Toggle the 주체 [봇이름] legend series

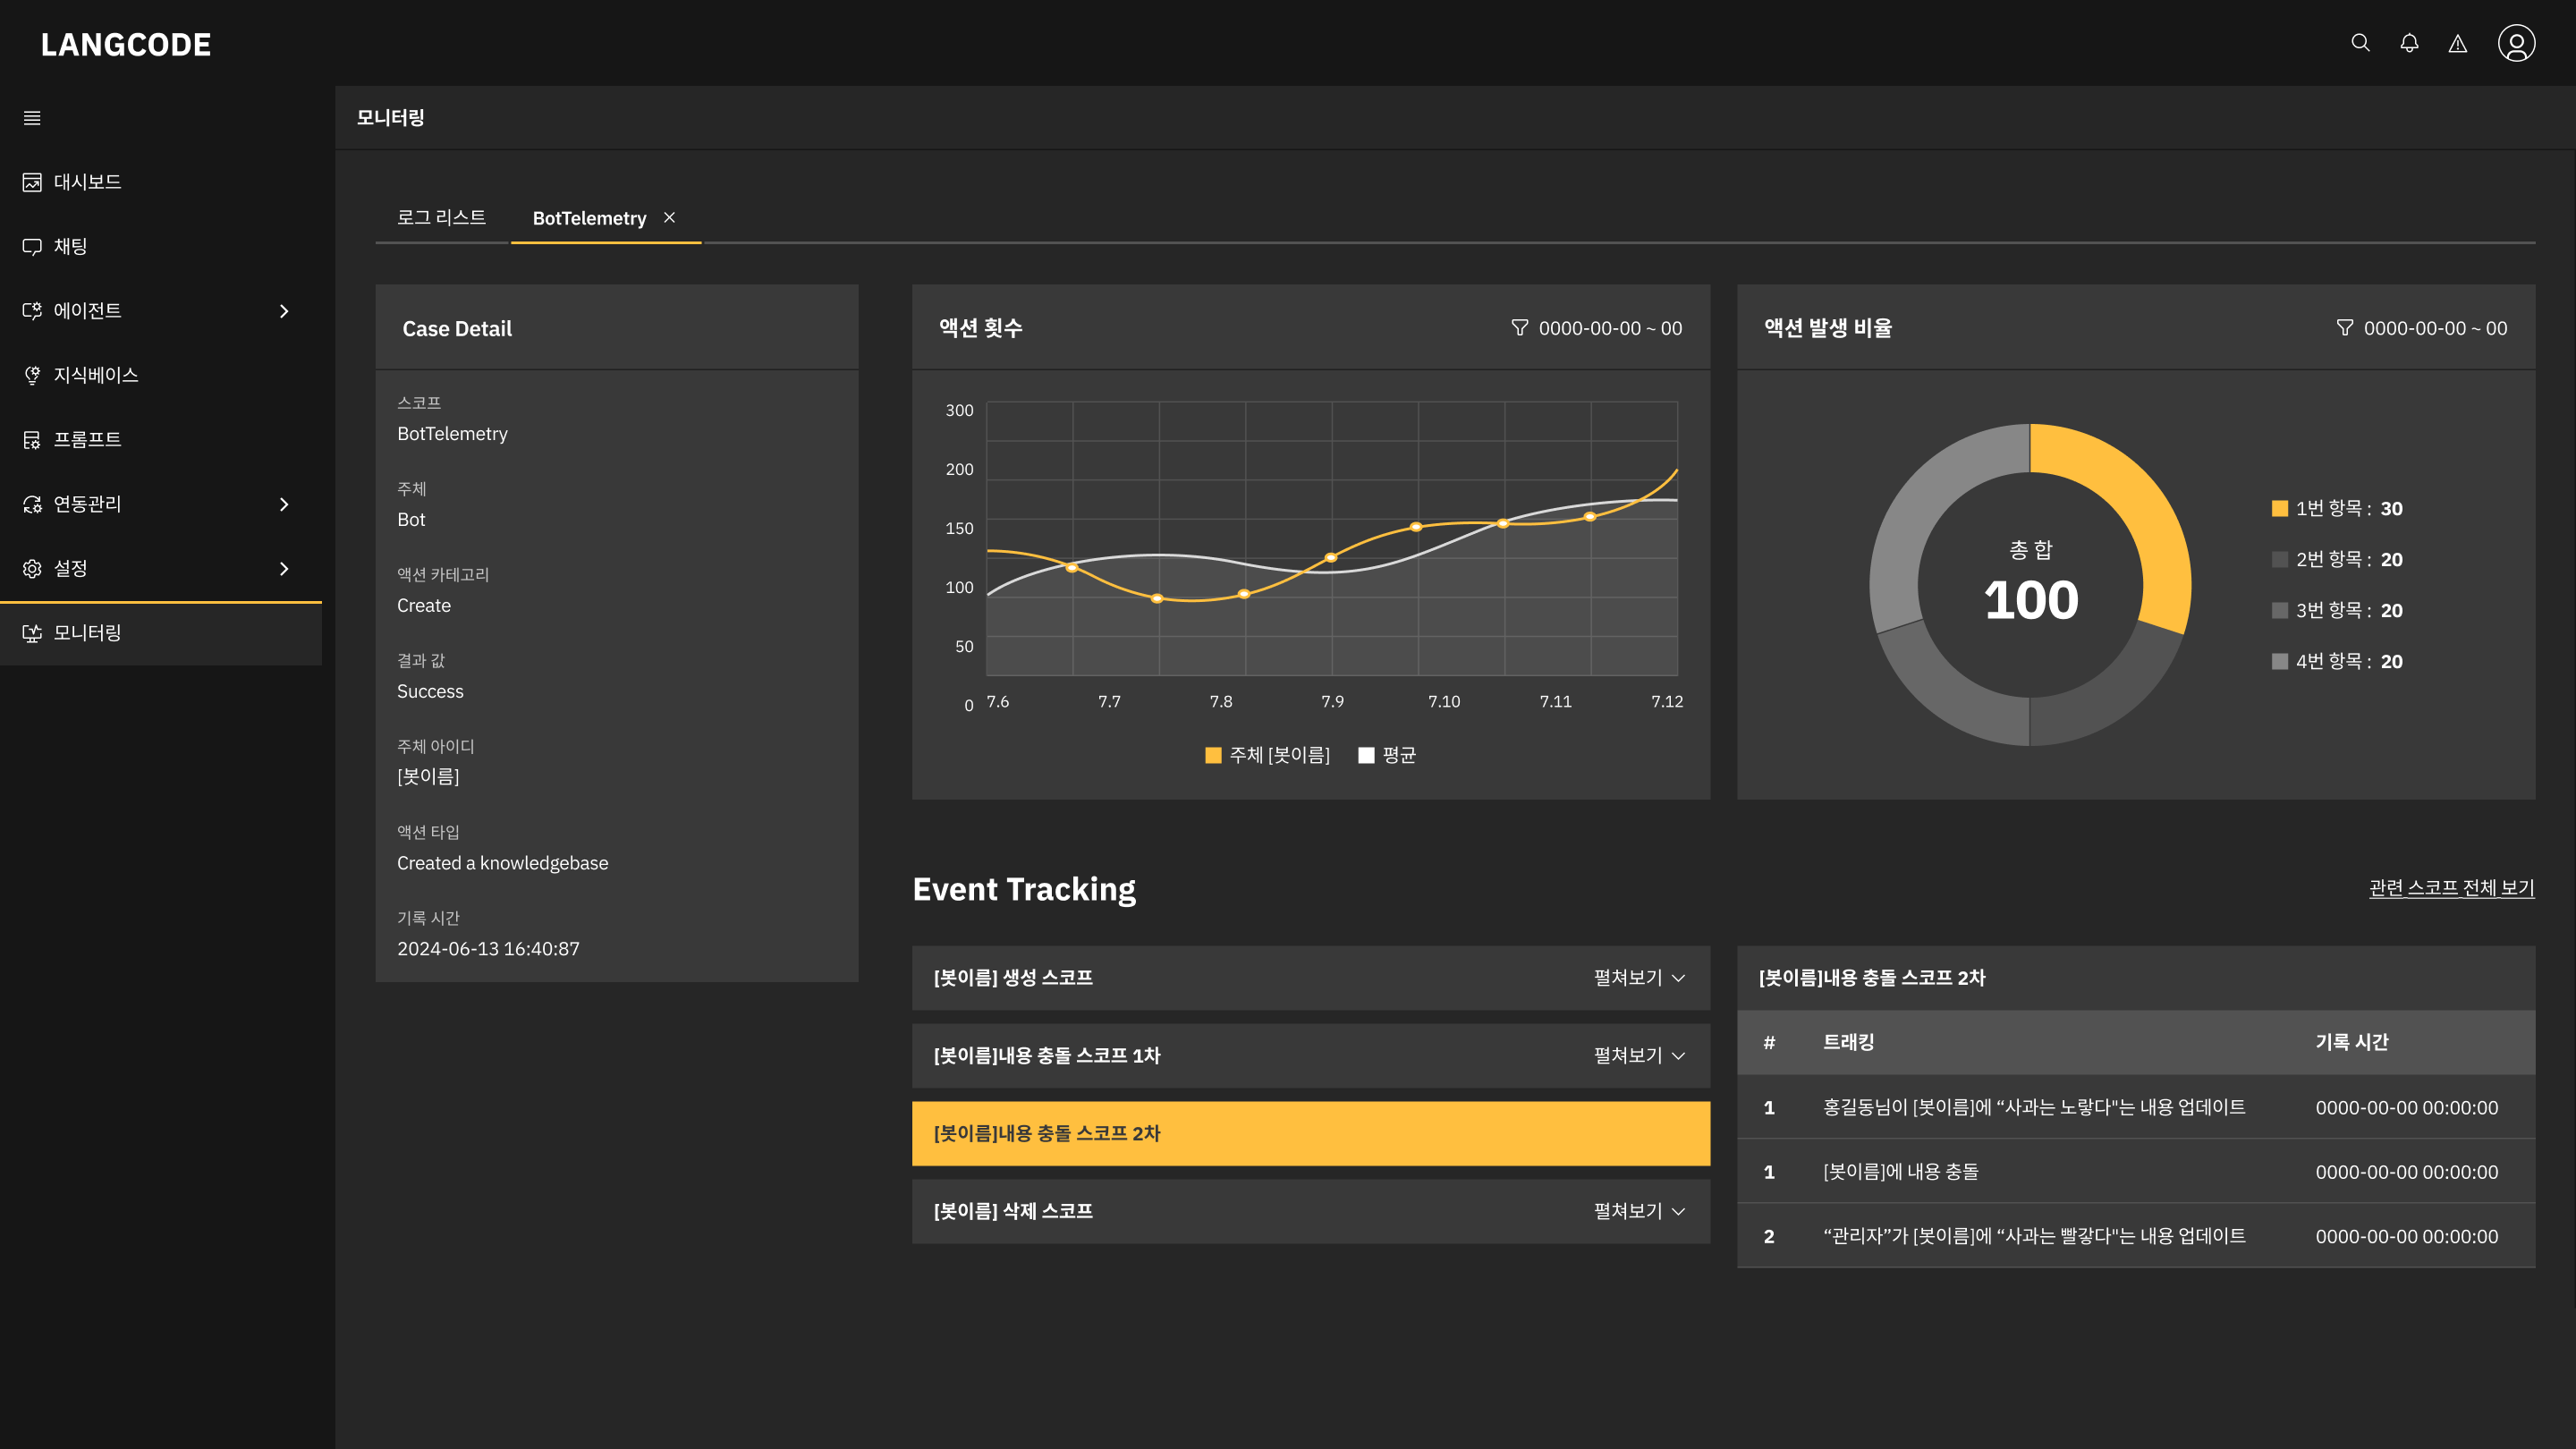pyautogui.click(x=1267, y=755)
